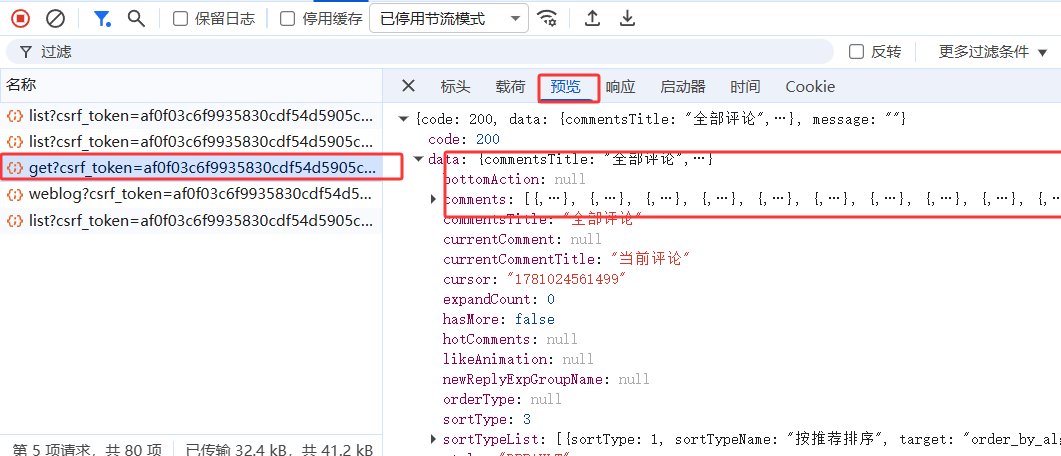Export HAR file with download arrow
This screenshot has height=456, width=1061.
628,18
